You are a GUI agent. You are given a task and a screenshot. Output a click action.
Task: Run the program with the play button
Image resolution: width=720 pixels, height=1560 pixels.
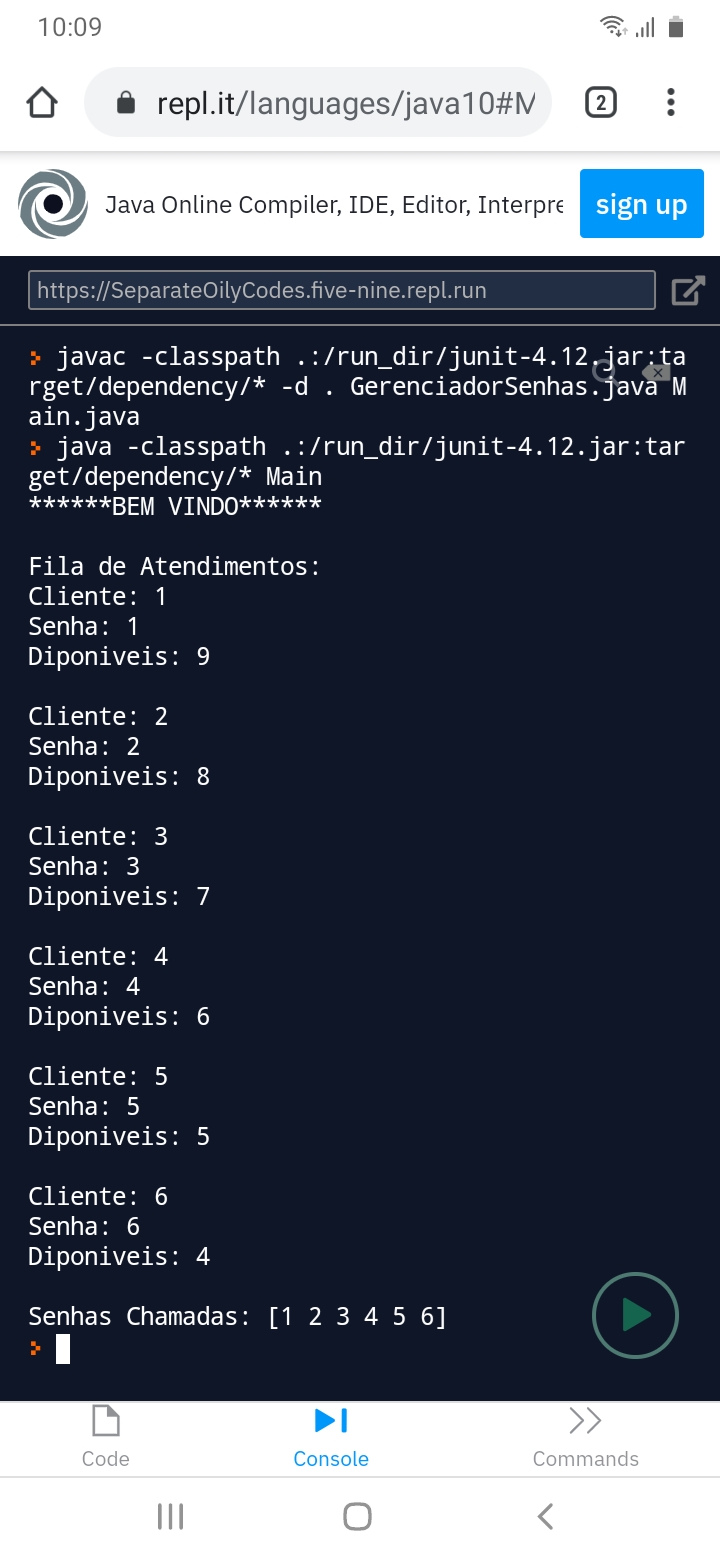tap(636, 1315)
